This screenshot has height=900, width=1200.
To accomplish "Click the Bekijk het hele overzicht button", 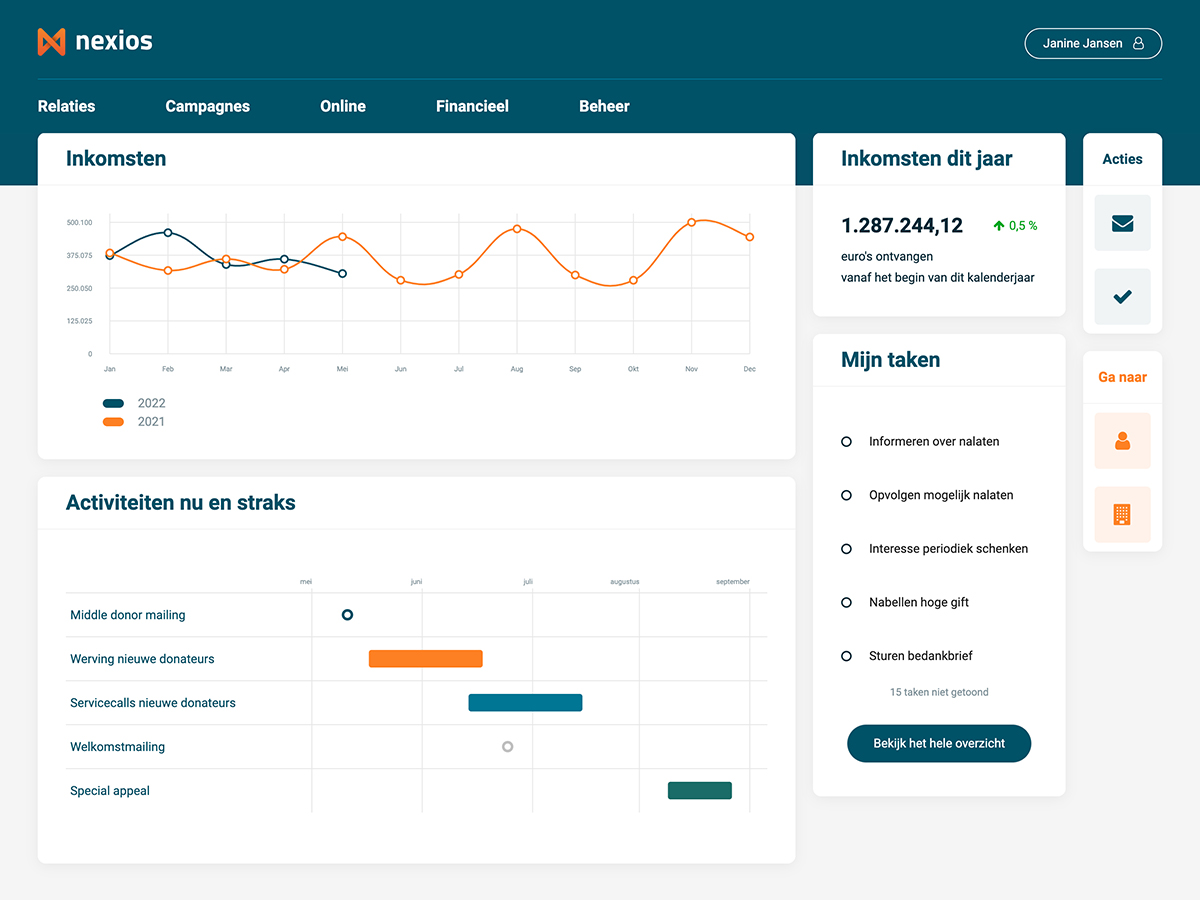I will [938, 744].
